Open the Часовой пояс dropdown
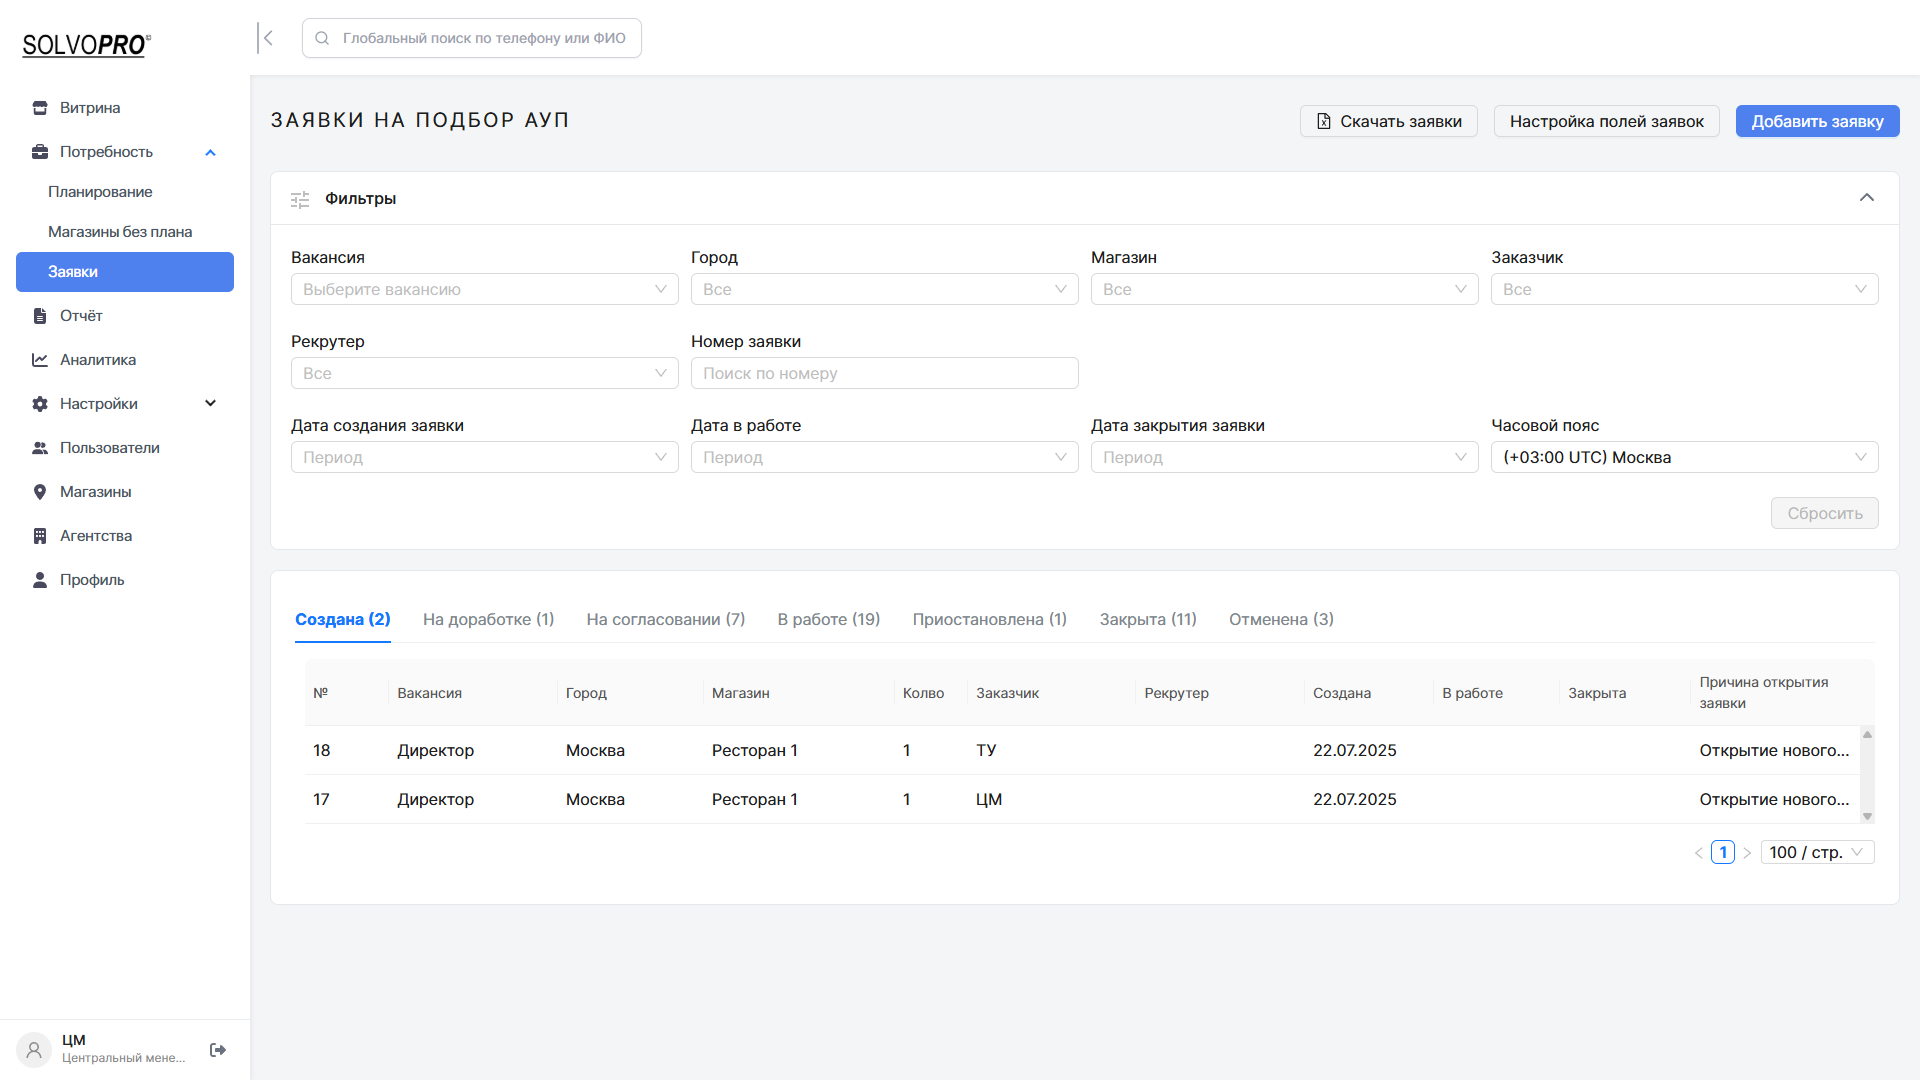Screen dimensions: 1920x1080 [1684, 457]
